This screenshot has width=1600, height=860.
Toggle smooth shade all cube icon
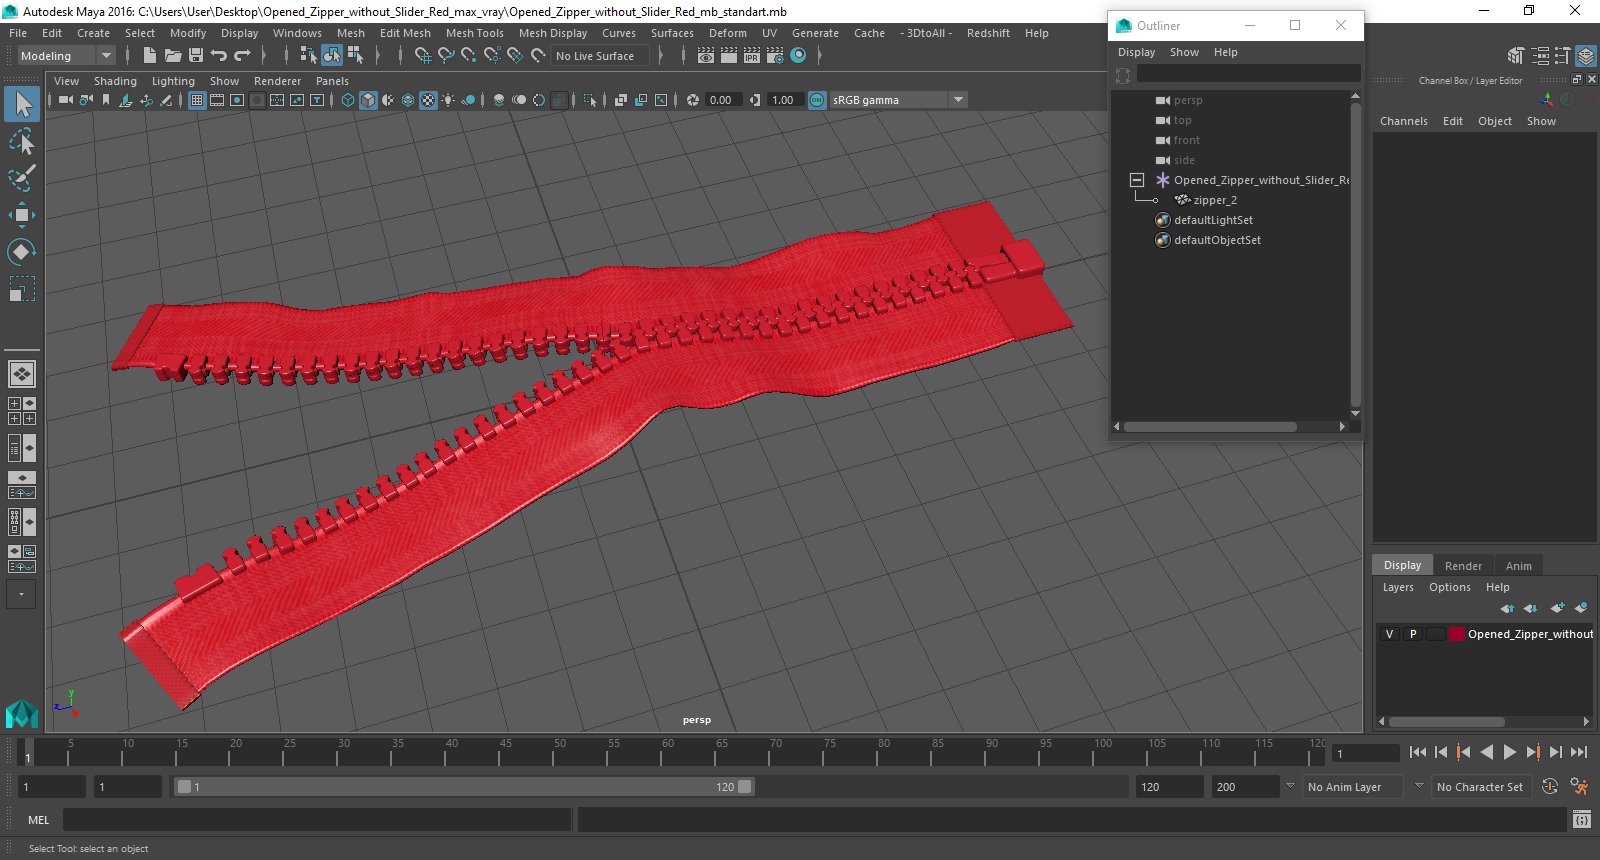tap(368, 100)
